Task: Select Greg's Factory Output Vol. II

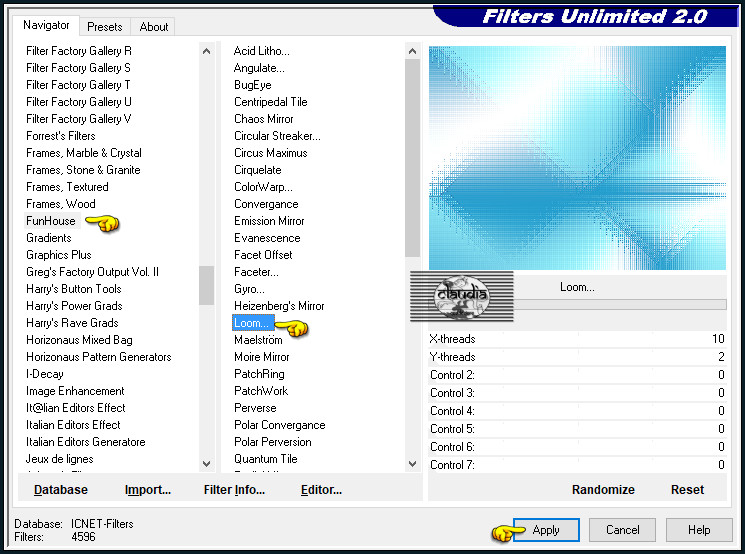Action: click(x=93, y=272)
